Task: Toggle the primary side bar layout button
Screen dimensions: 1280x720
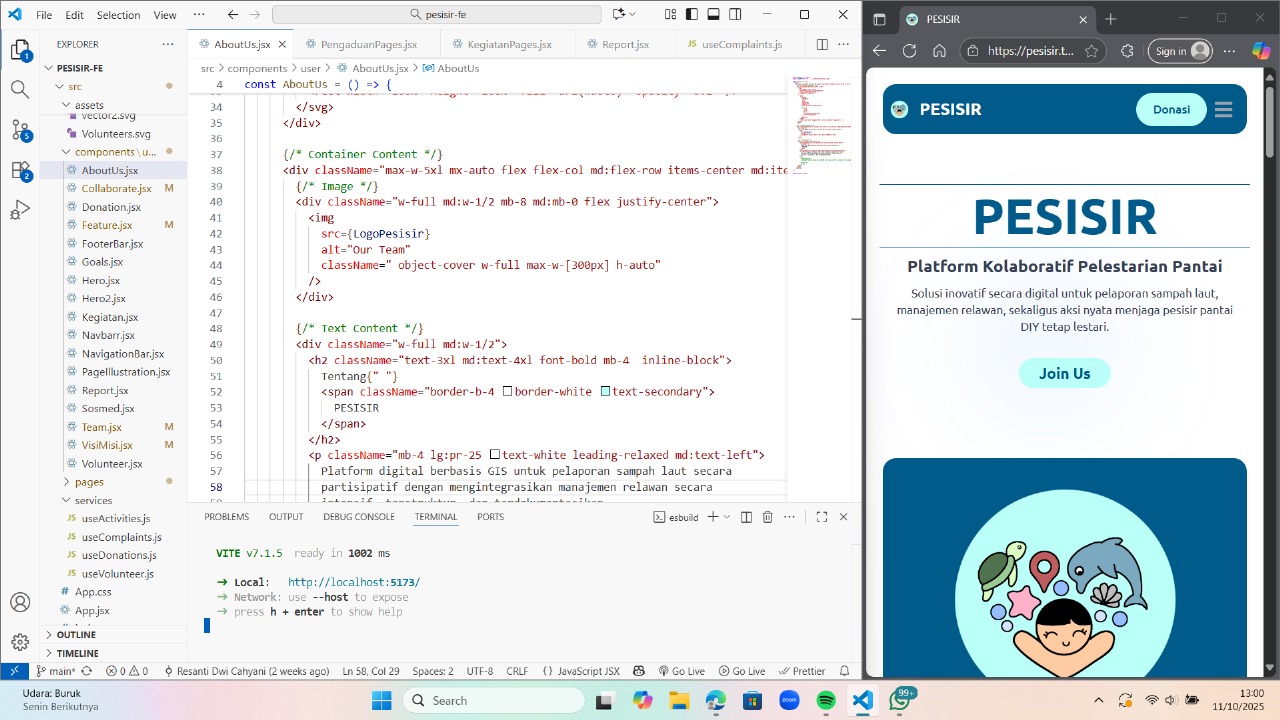Action: (691, 15)
